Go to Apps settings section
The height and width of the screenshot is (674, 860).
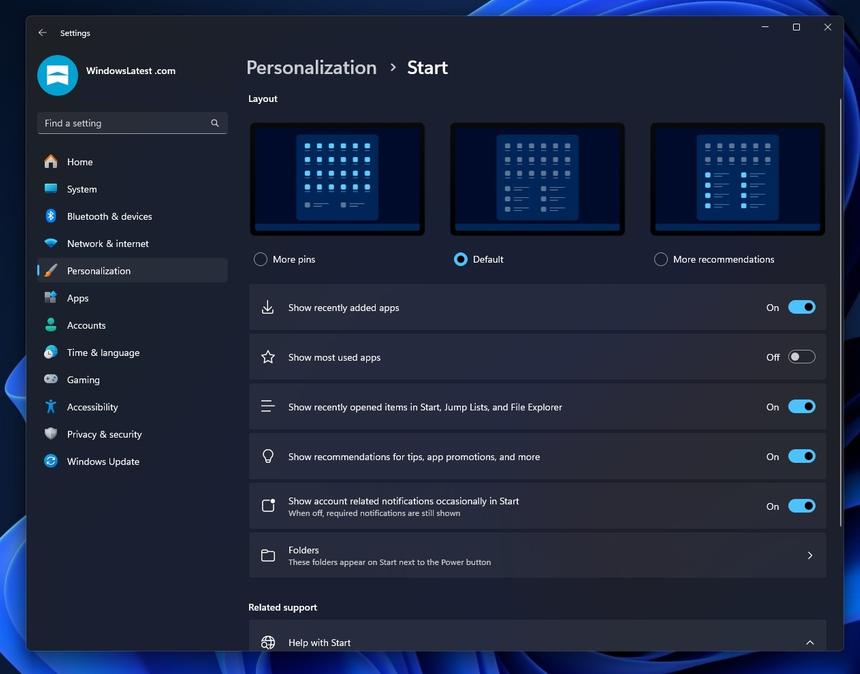tap(78, 298)
